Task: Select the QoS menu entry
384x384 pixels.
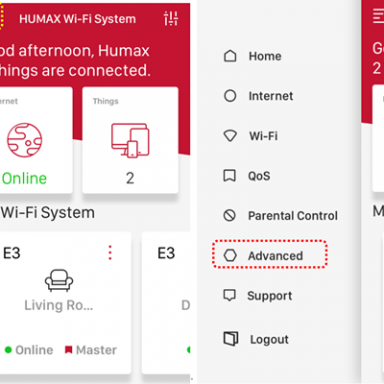Action: click(x=246, y=176)
